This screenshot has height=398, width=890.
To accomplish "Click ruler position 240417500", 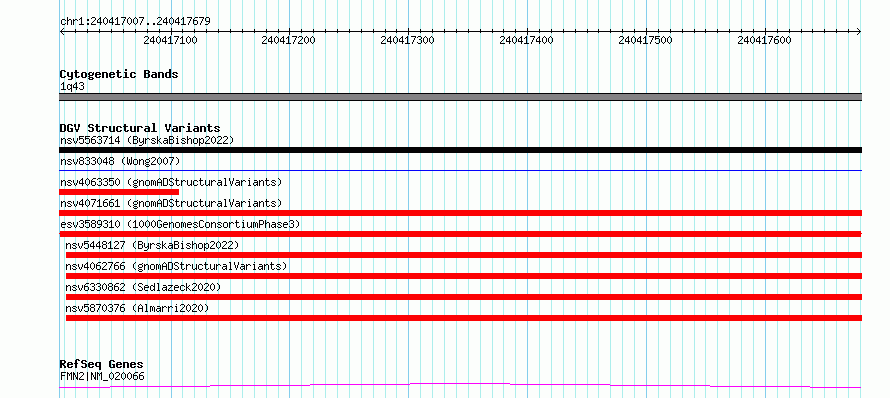I will tap(646, 40).
